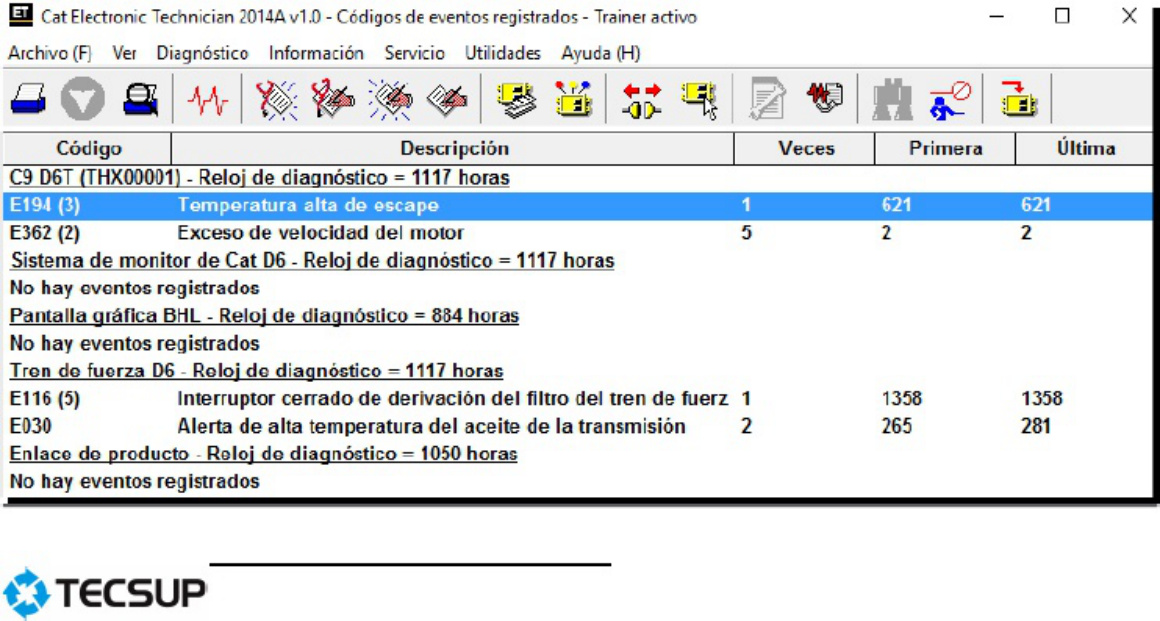
Task: Open print preview with magnifier printer icon
Action: [141, 98]
